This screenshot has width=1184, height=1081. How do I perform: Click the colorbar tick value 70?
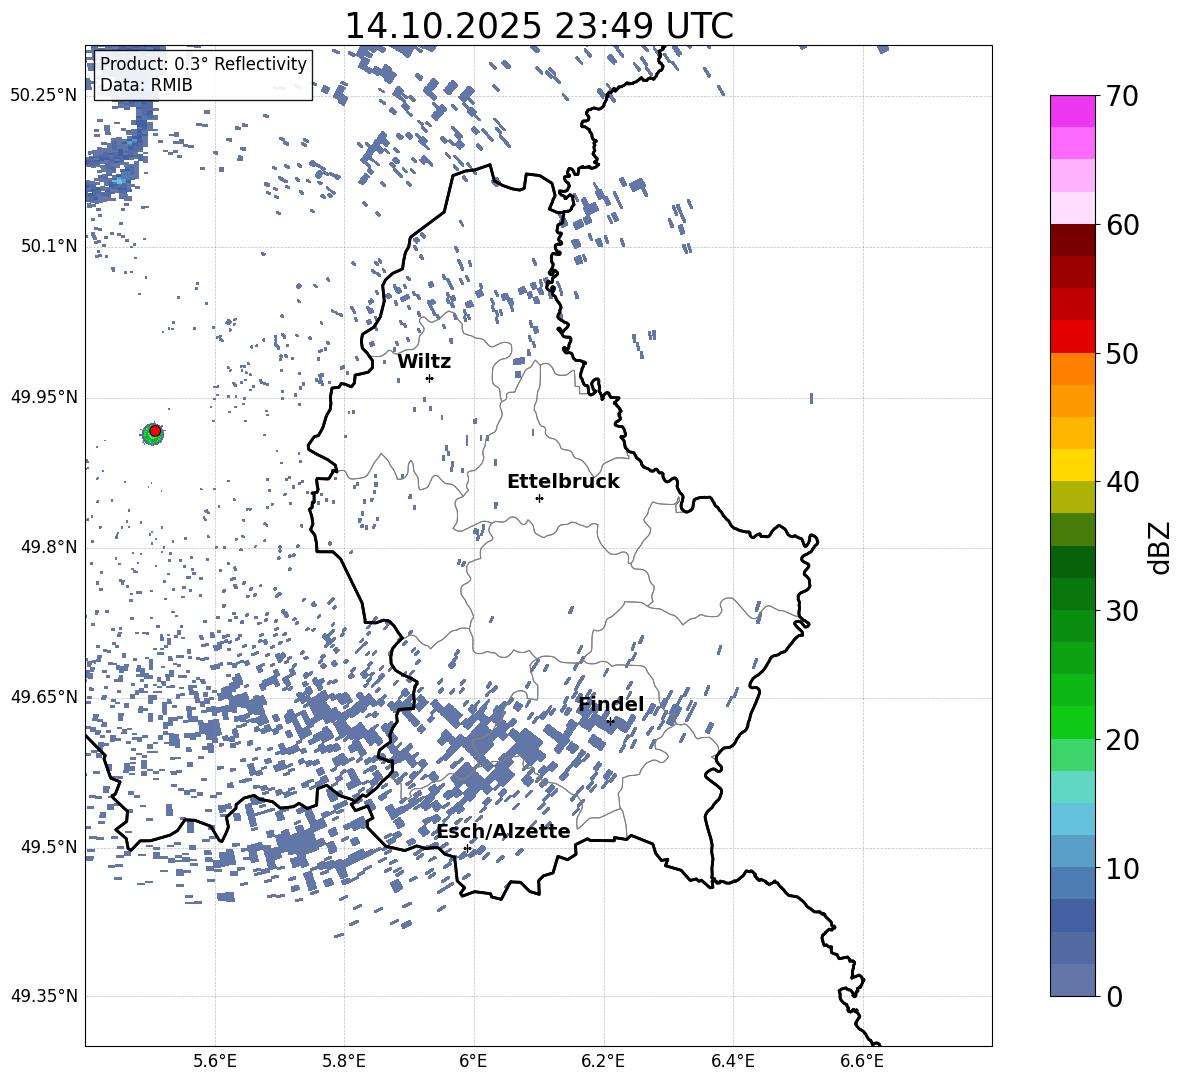pyautogui.click(x=1122, y=97)
